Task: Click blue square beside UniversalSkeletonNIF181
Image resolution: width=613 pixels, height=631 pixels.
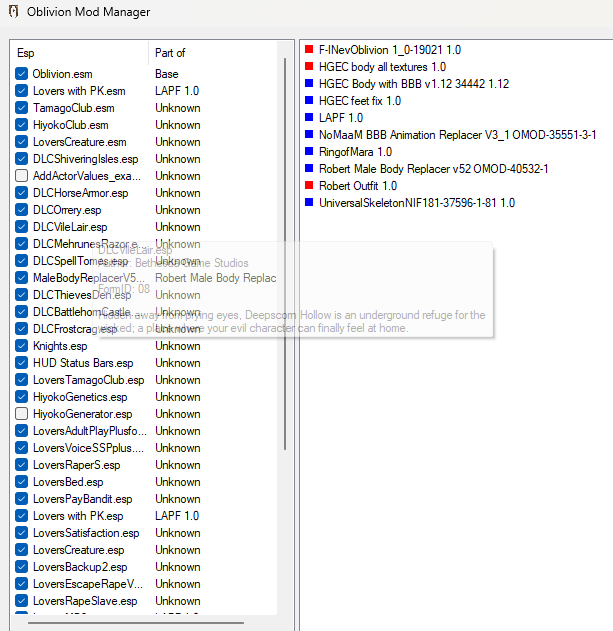Action: [309, 202]
